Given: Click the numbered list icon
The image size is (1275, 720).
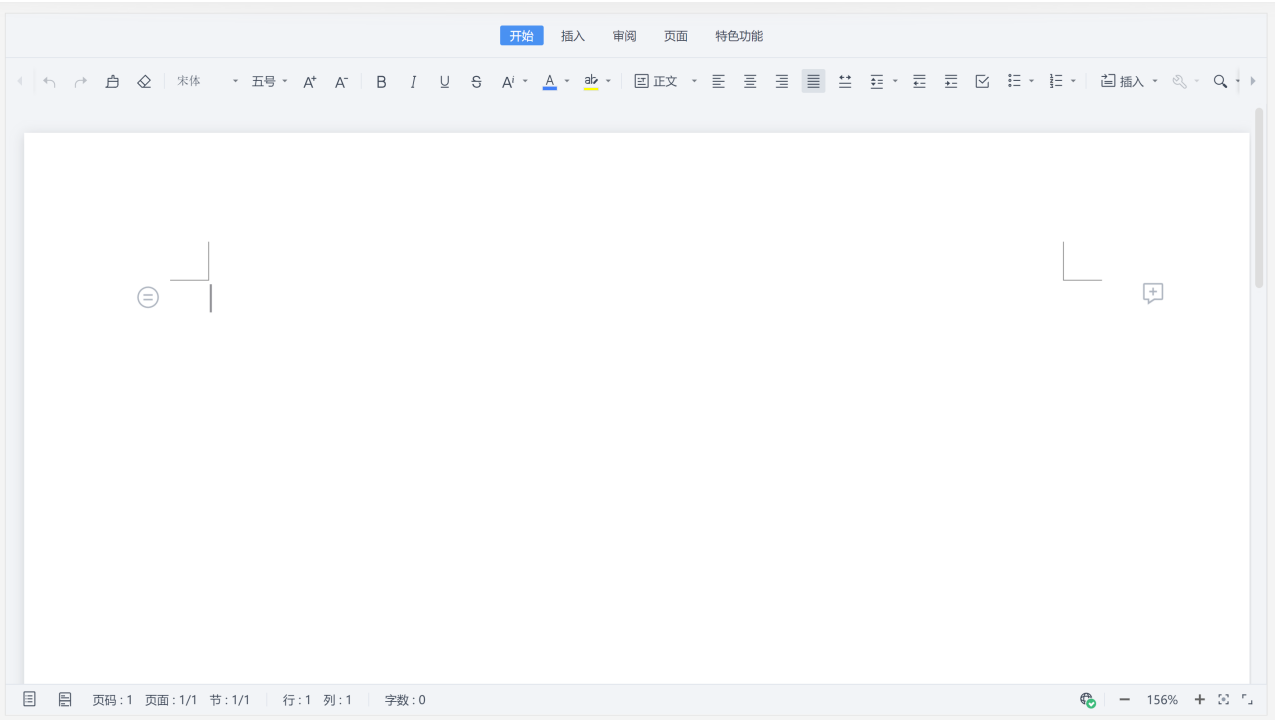Looking at the screenshot, I should tap(1056, 82).
